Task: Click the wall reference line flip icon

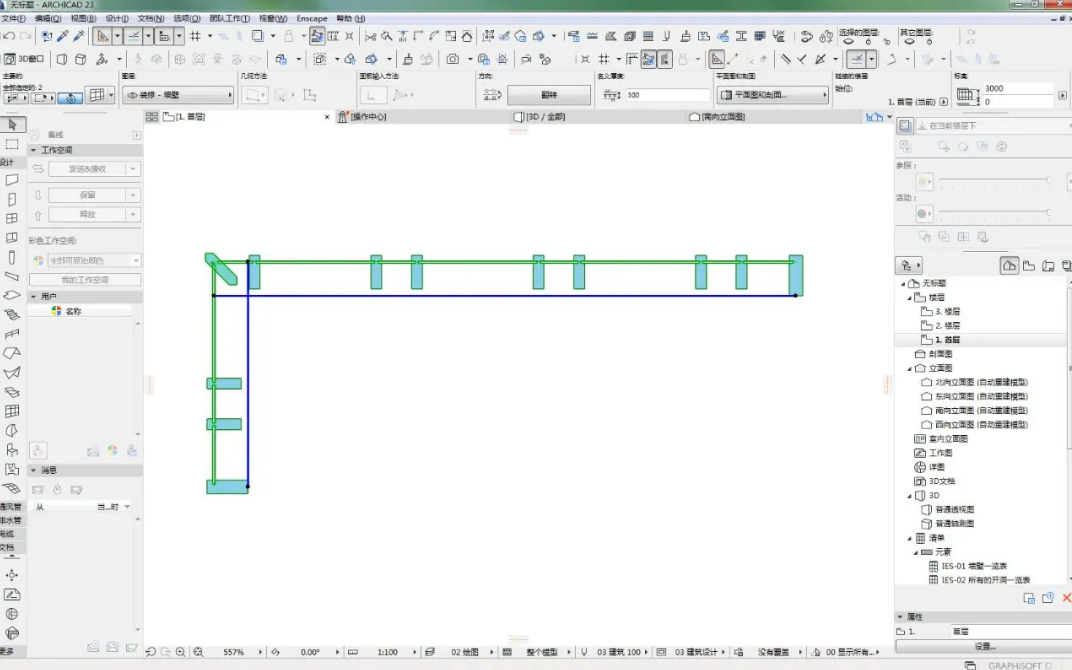Action: pos(492,95)
